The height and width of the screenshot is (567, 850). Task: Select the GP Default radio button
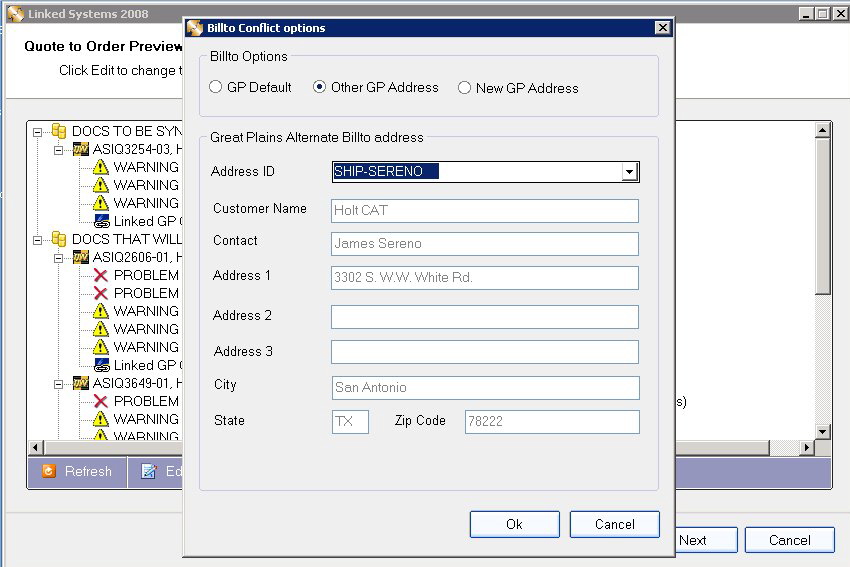tap(215, 87)
